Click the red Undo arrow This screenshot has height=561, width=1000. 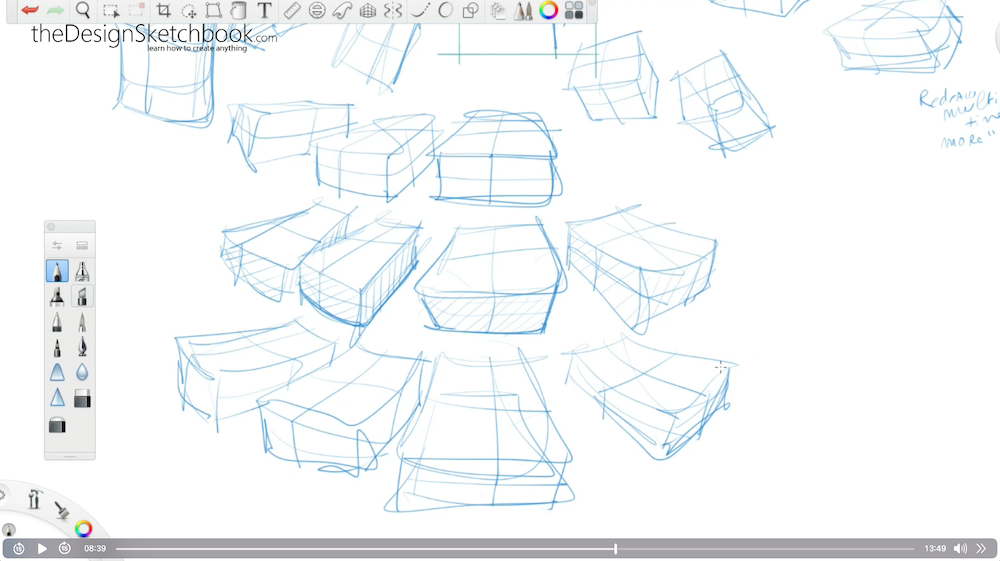pos(30,10)
